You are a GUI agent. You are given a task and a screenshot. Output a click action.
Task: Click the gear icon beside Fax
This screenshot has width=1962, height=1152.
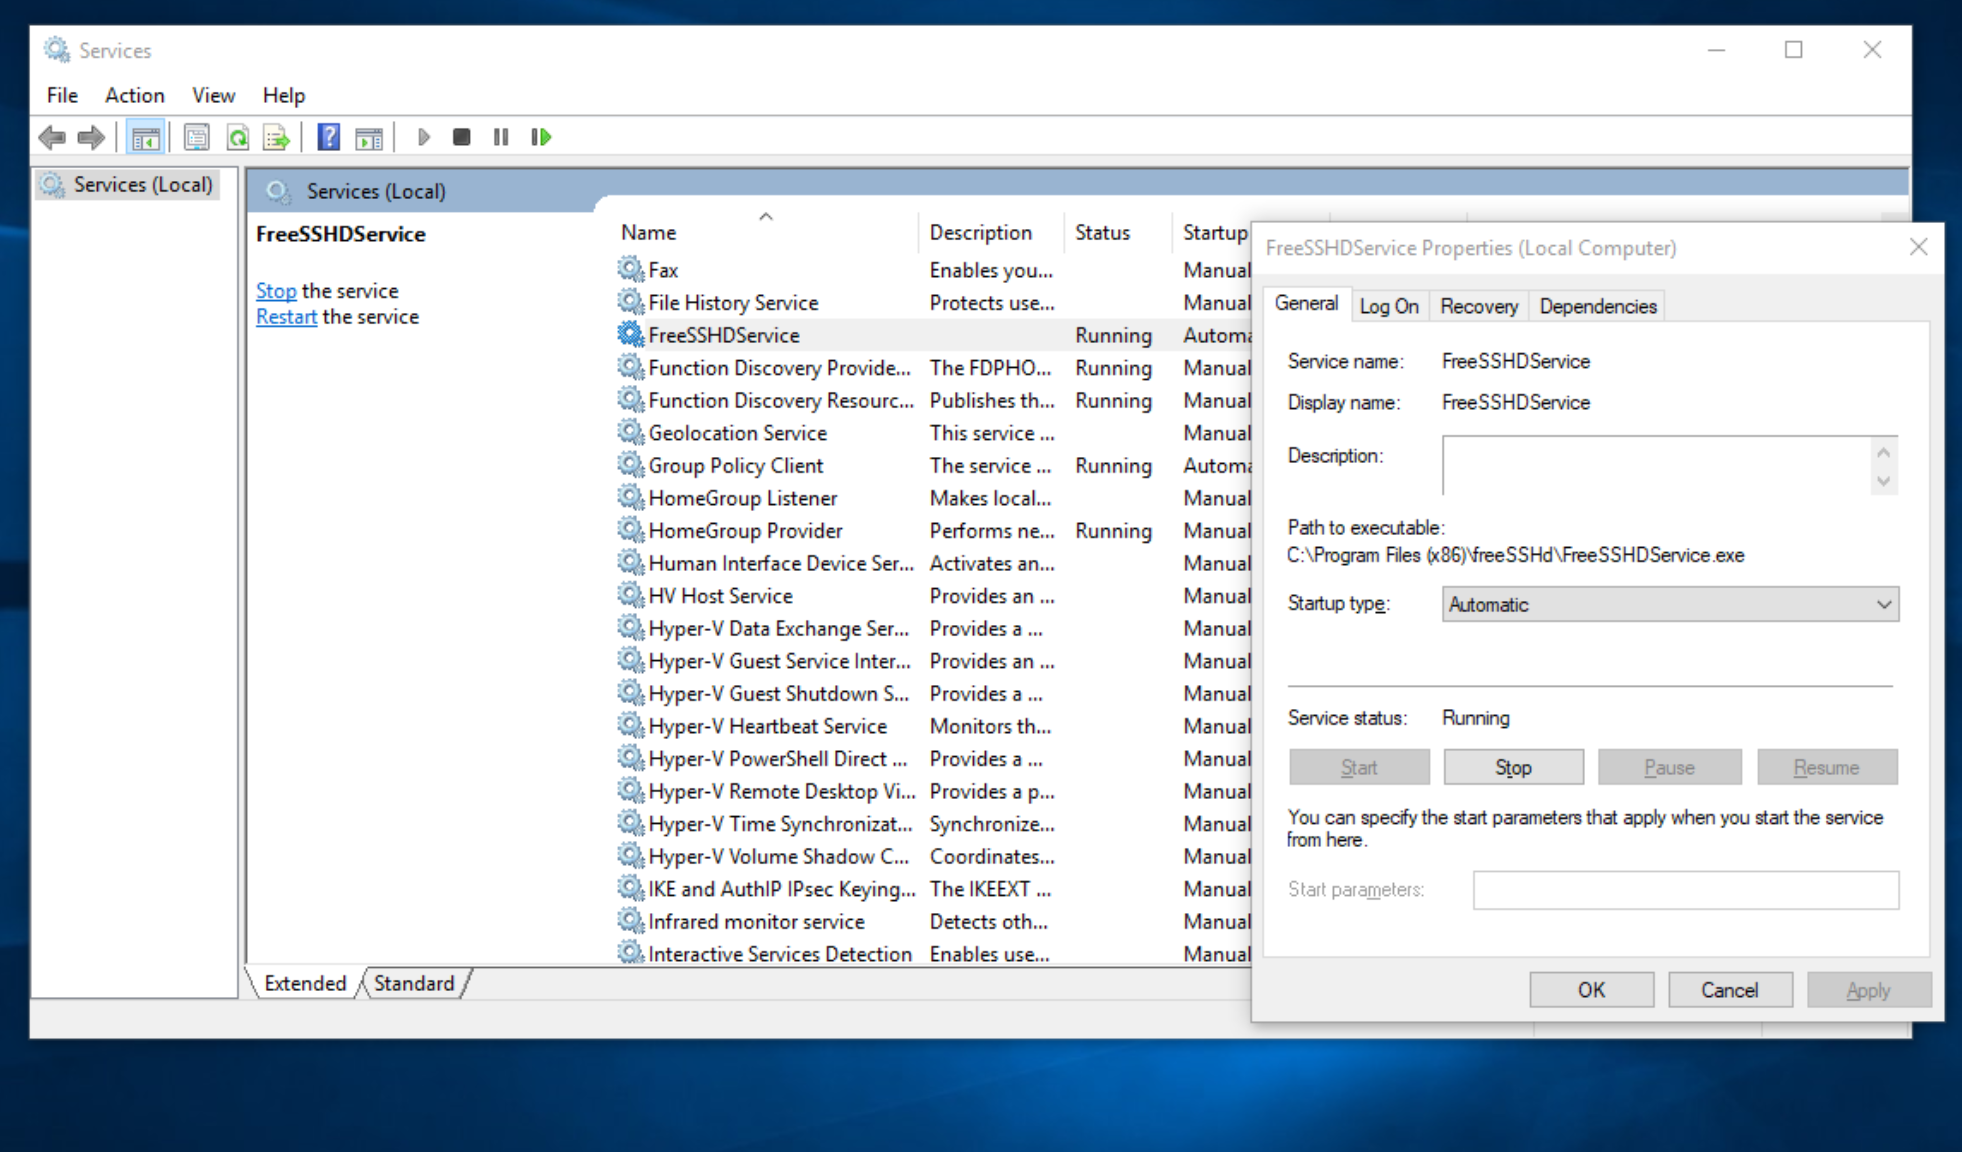[x=630, y=269]
